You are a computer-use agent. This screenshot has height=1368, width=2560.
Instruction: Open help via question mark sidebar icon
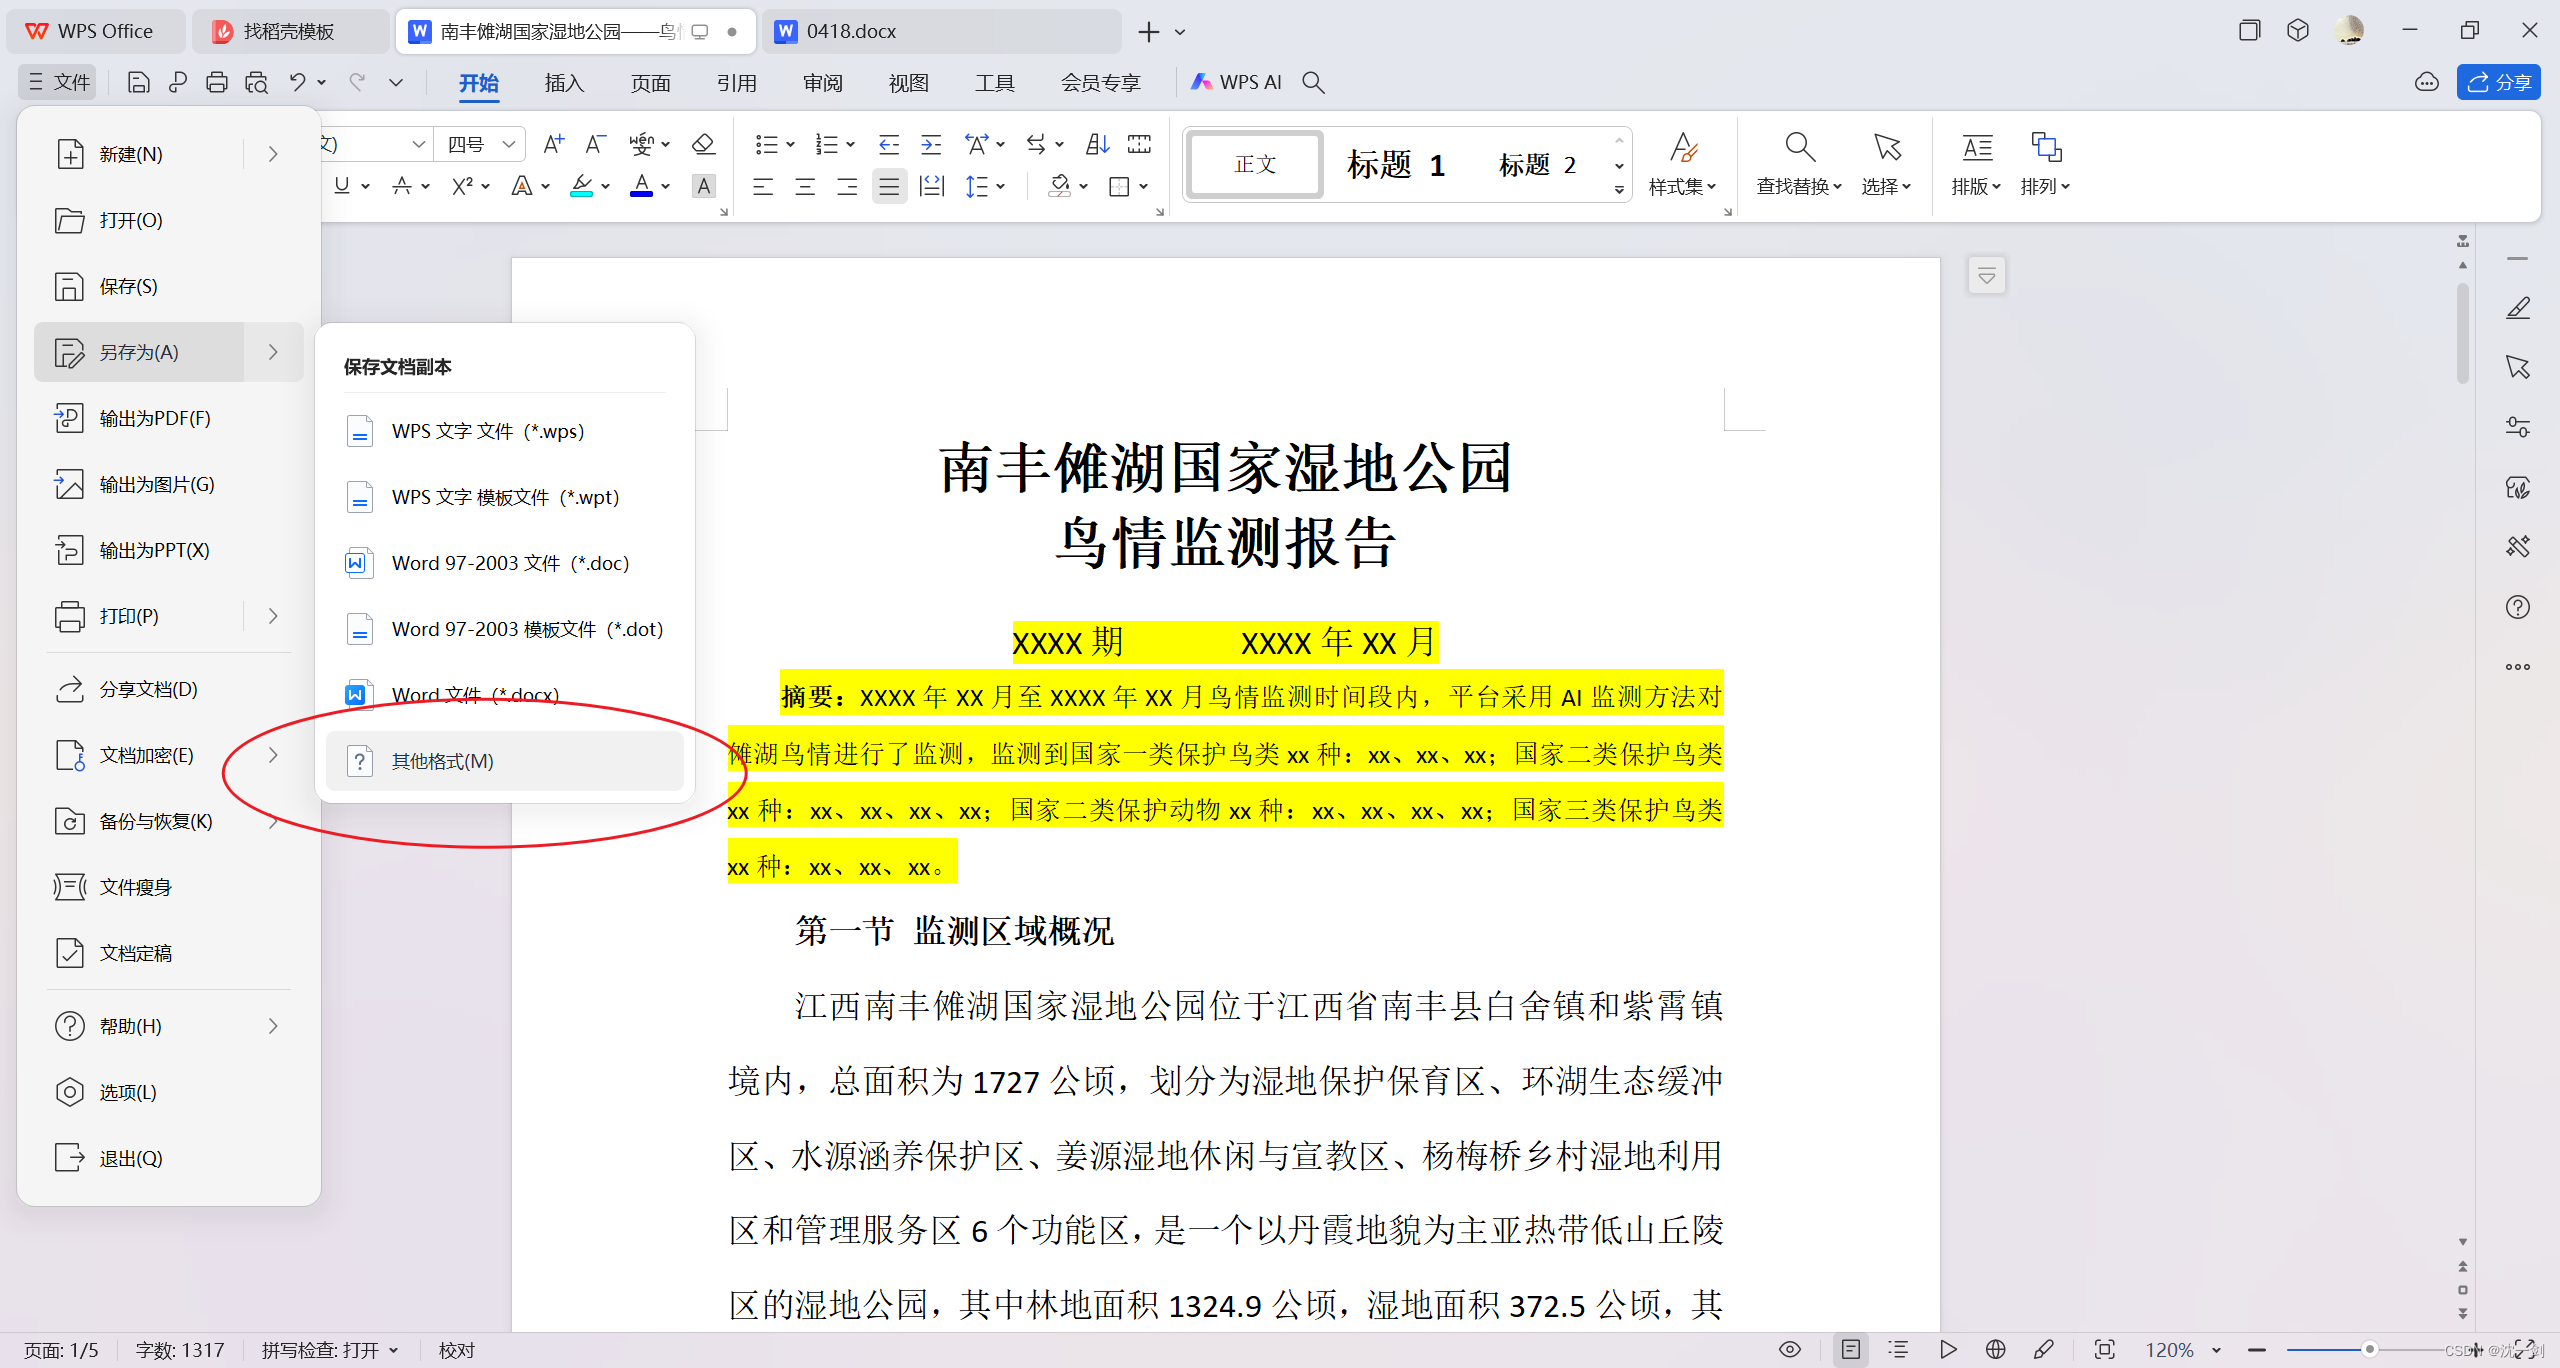(x=2518, y=607)
